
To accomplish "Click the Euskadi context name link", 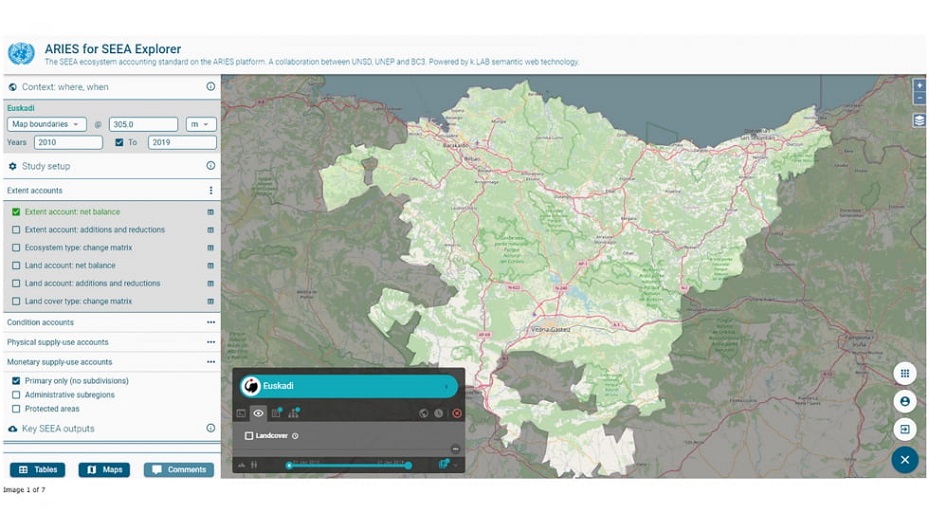I will [21, 108].
